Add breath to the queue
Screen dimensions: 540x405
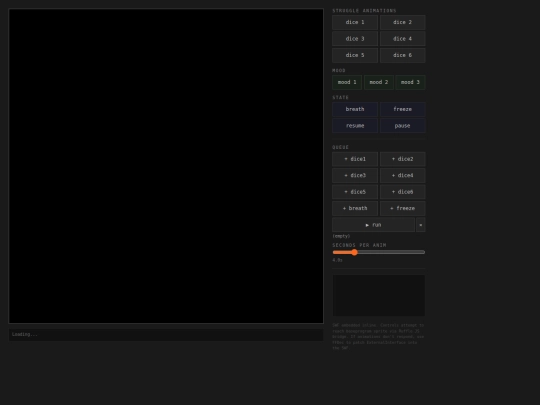[x=355, y=208]
